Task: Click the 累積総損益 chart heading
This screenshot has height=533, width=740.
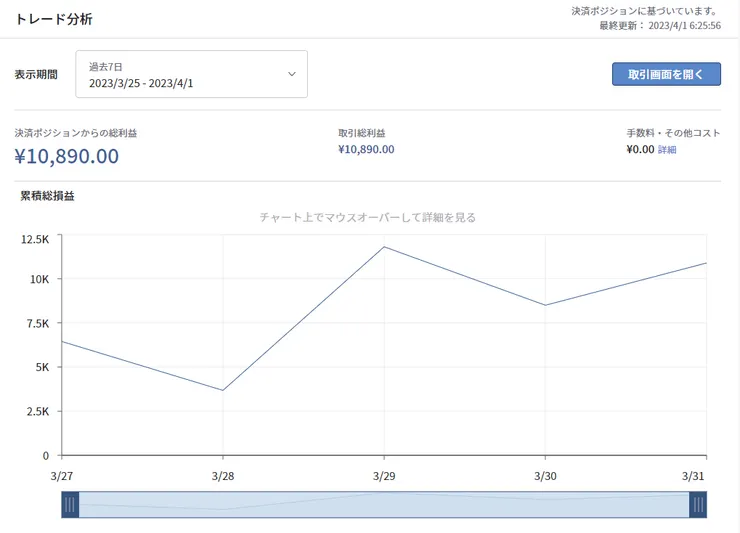Action: pyautogui.click(x=48, y=196)
